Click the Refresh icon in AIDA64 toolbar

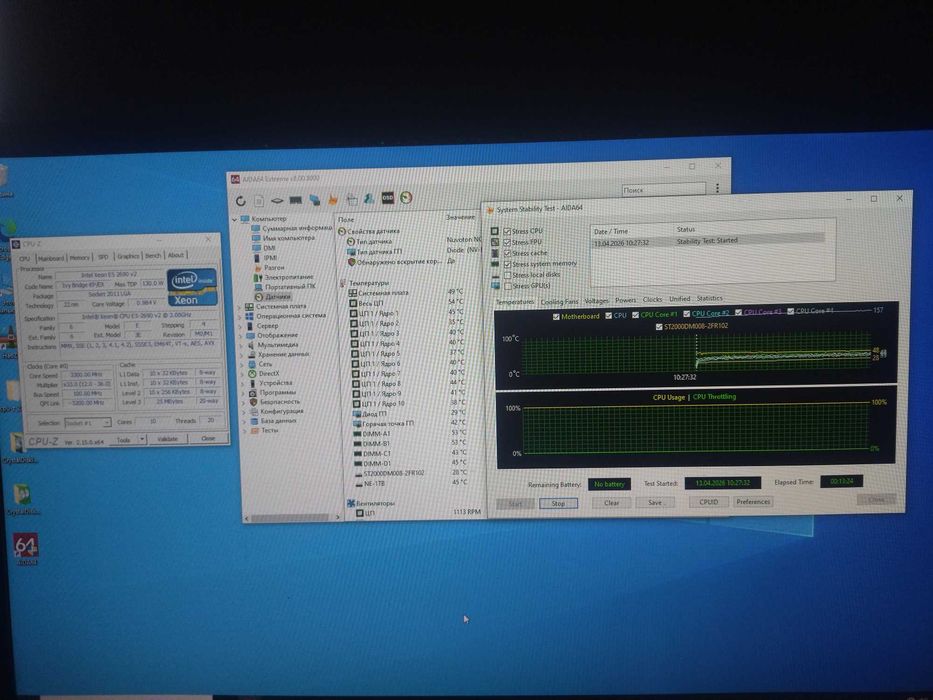pyautogui.click(x=240, y=201)
